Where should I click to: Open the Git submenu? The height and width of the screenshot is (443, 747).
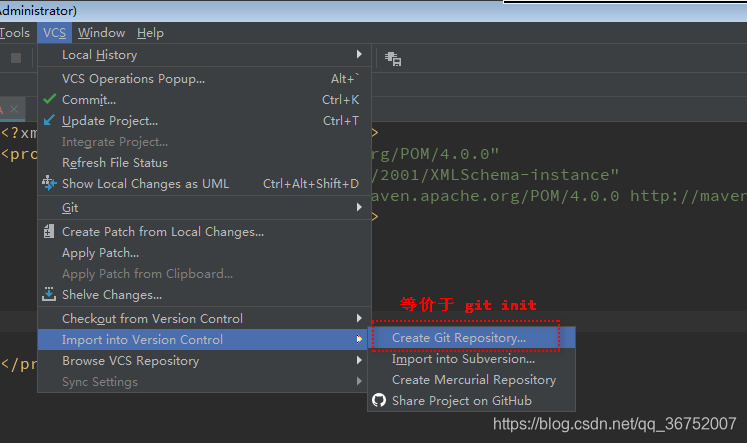204,207
